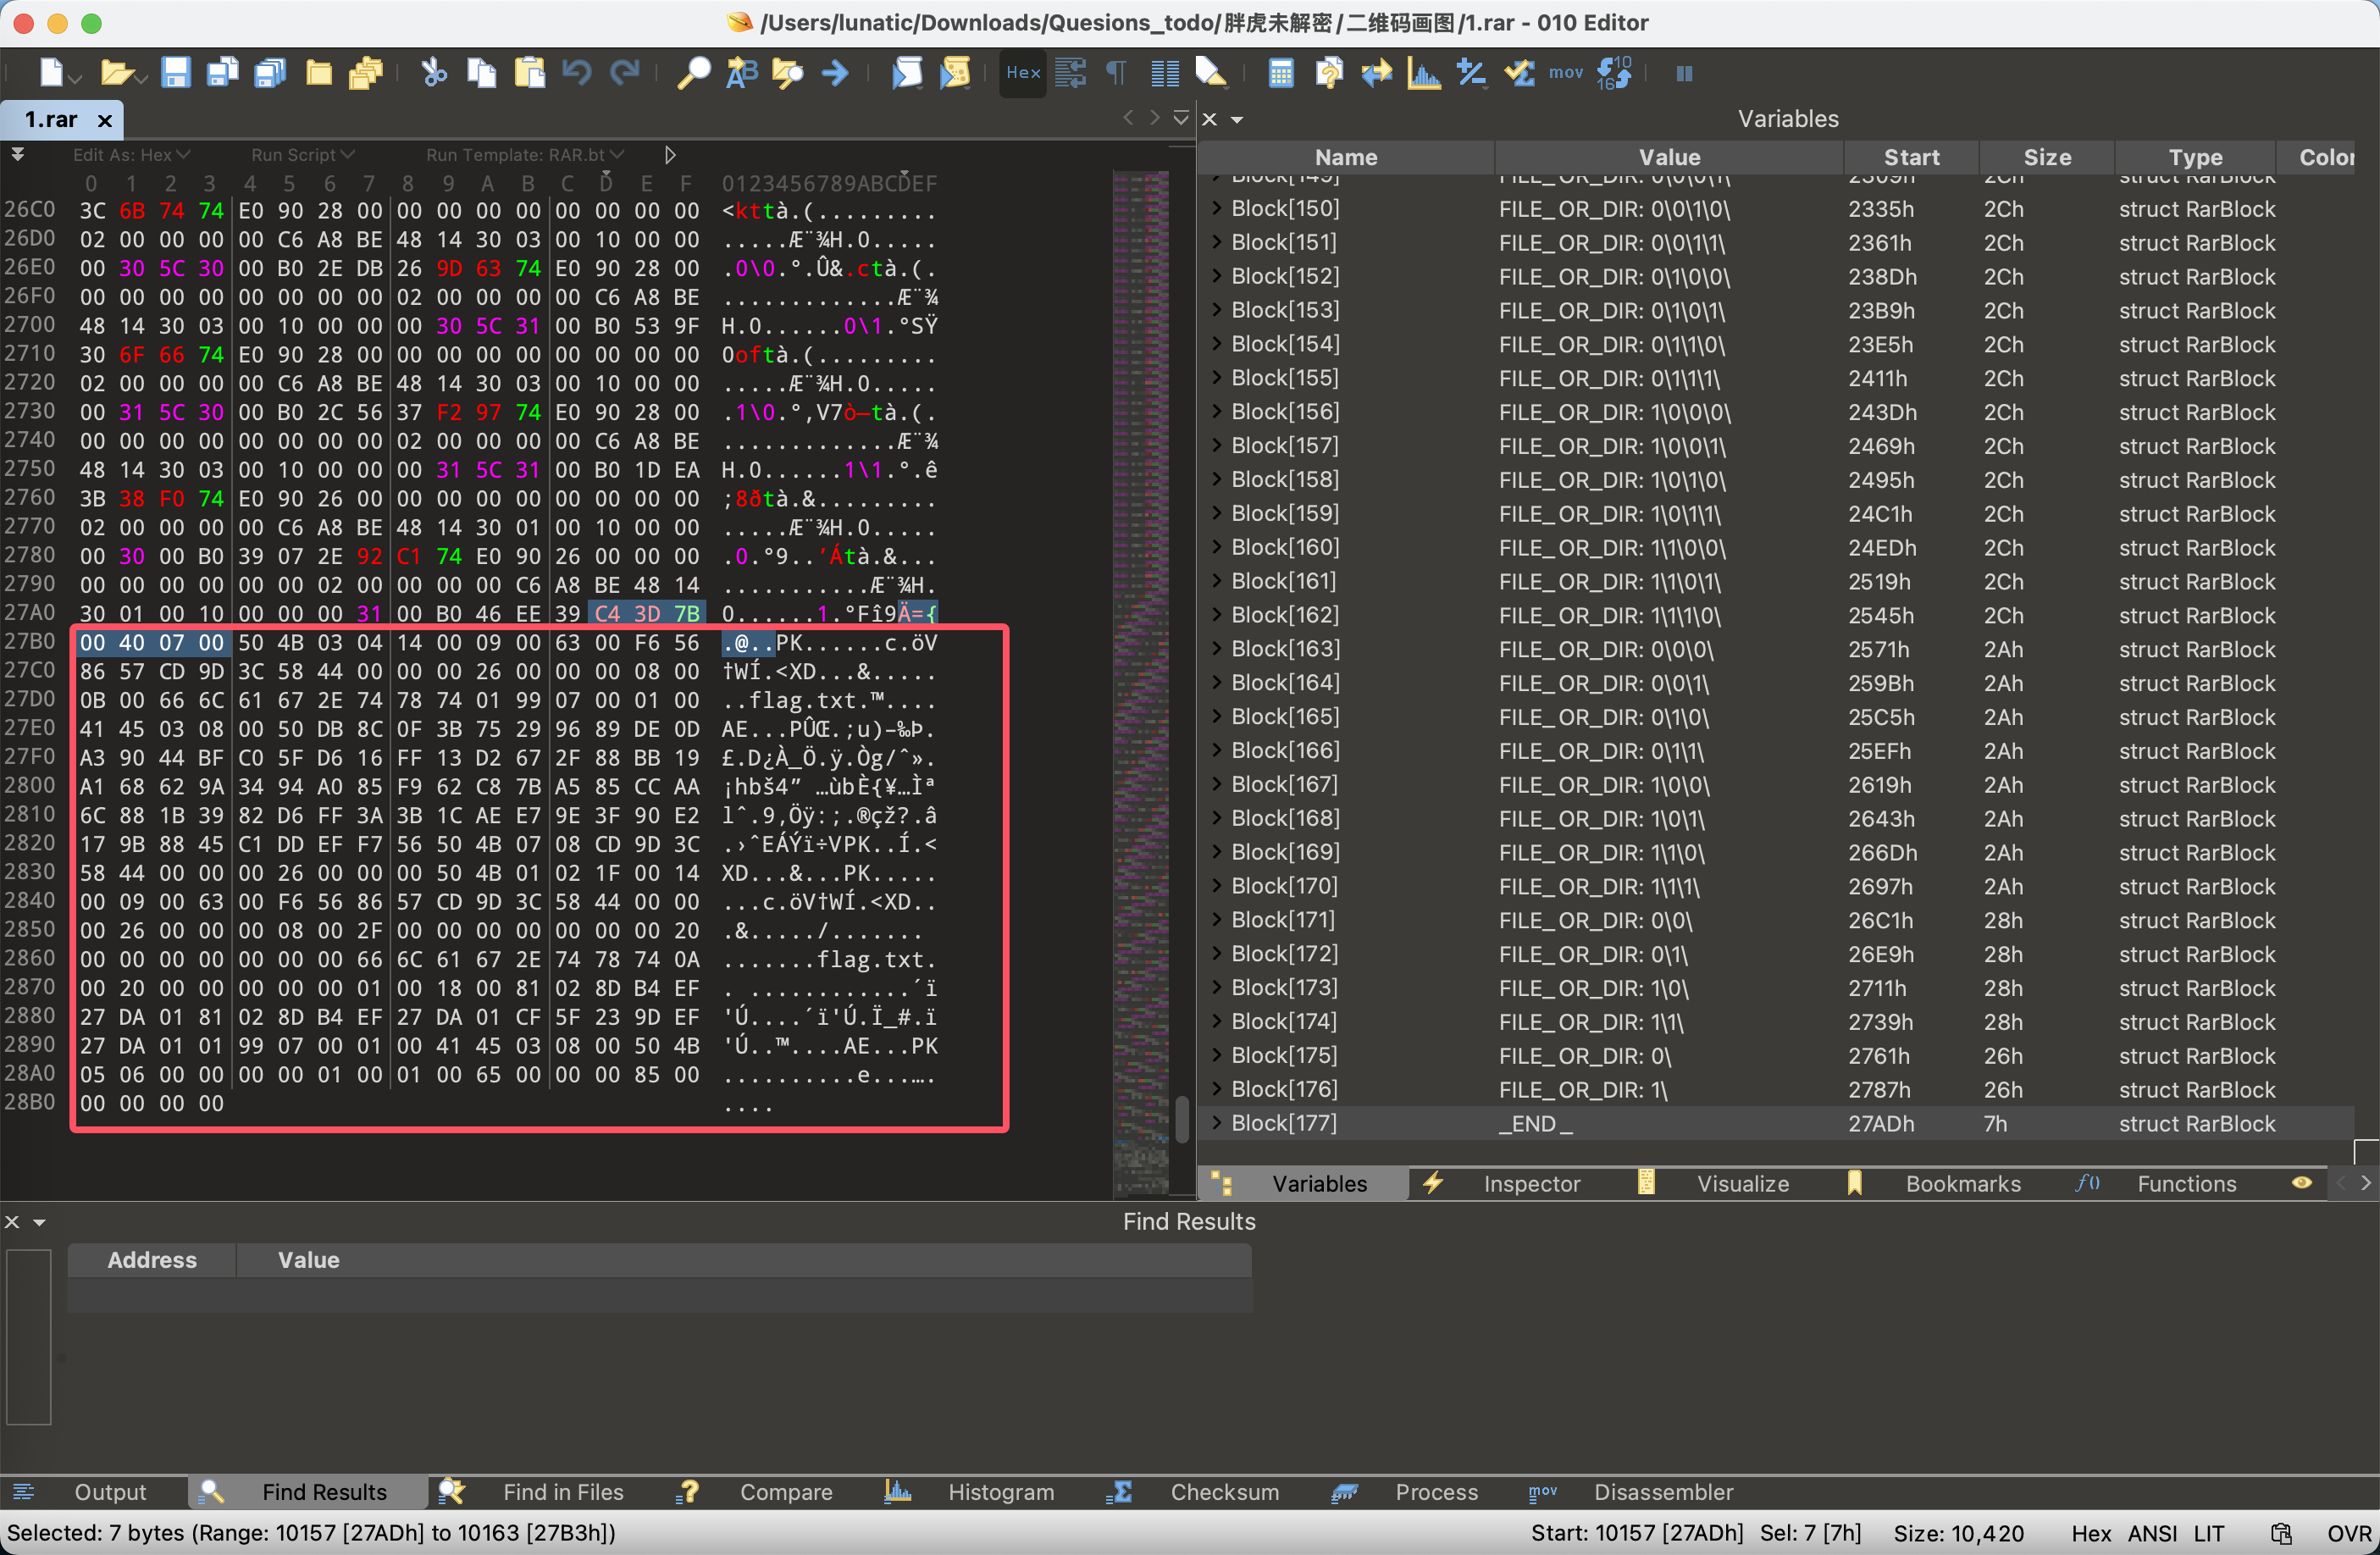2380x1555 pixels.
Task: Close the Find Results panel
Action: tap(12, 1222)
